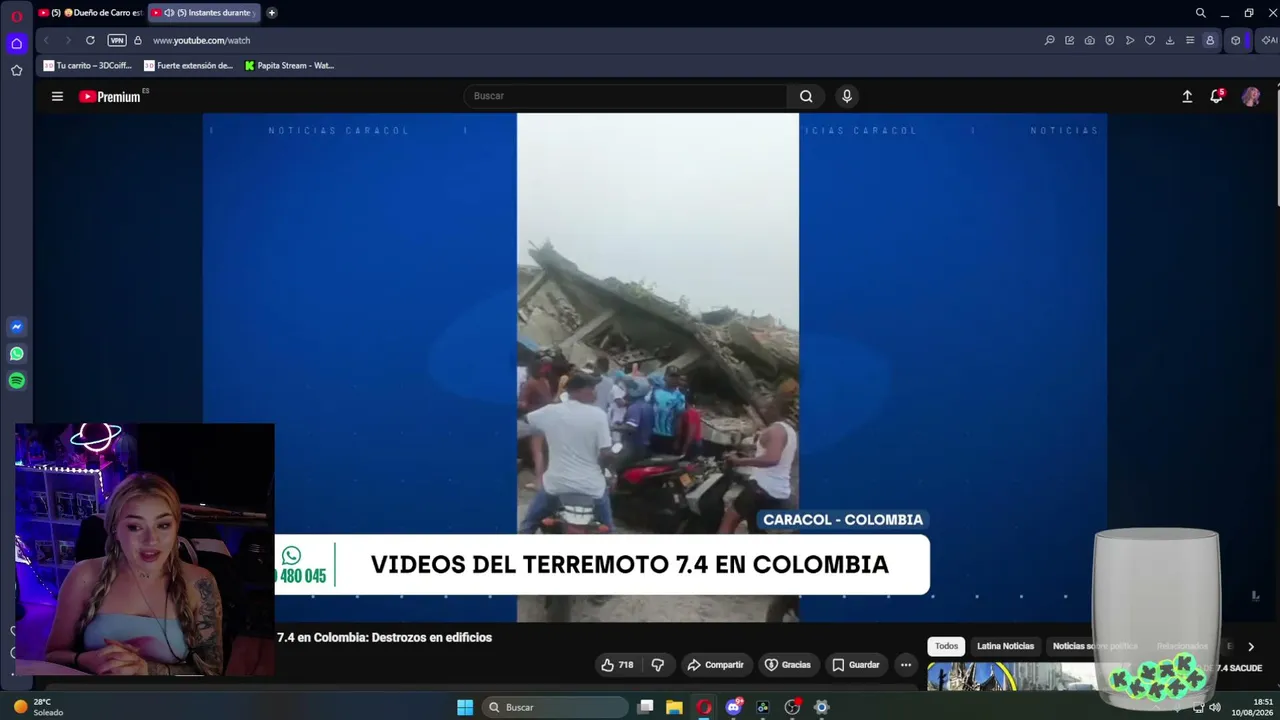This screenshot has width=1280, height=720.
Task: Take a snapshot with the camera icon
Action: [1089, 40]
